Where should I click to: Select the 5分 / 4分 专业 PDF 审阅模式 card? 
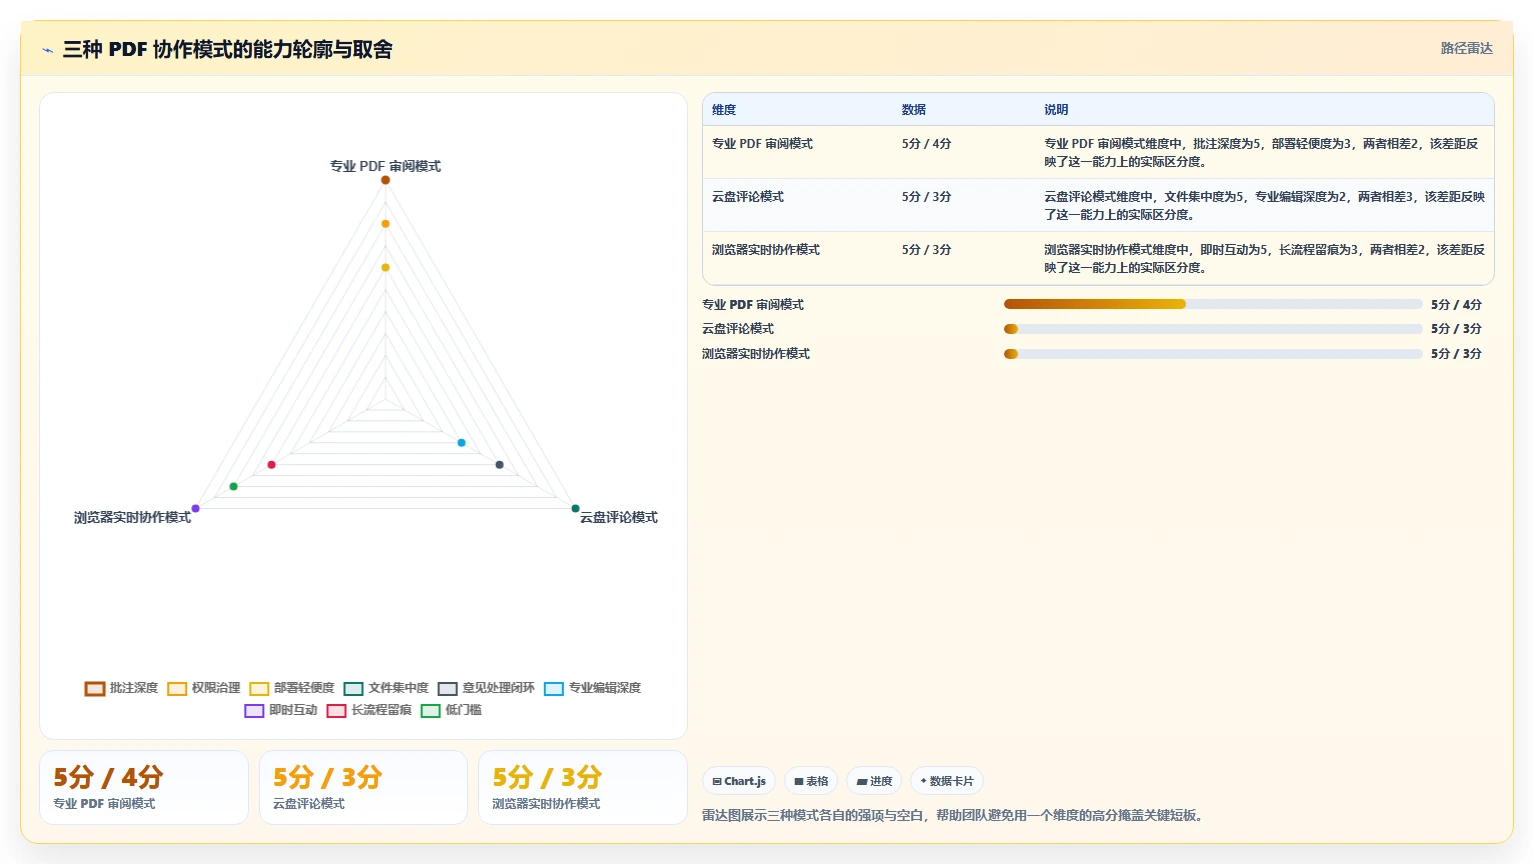click(x=144, y=788)
